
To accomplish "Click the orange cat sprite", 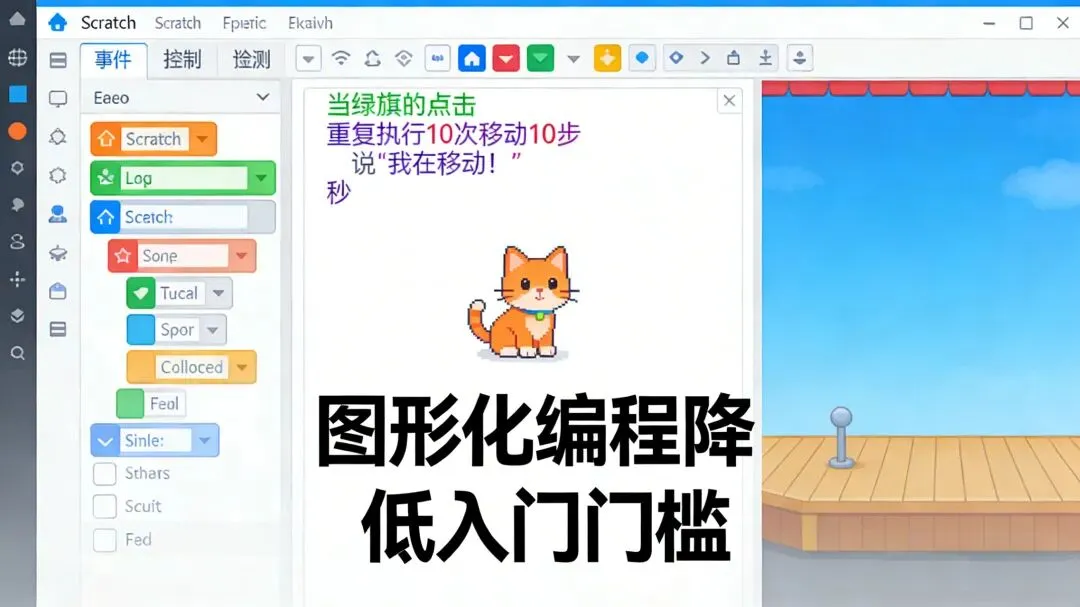I will pos(523,302).
